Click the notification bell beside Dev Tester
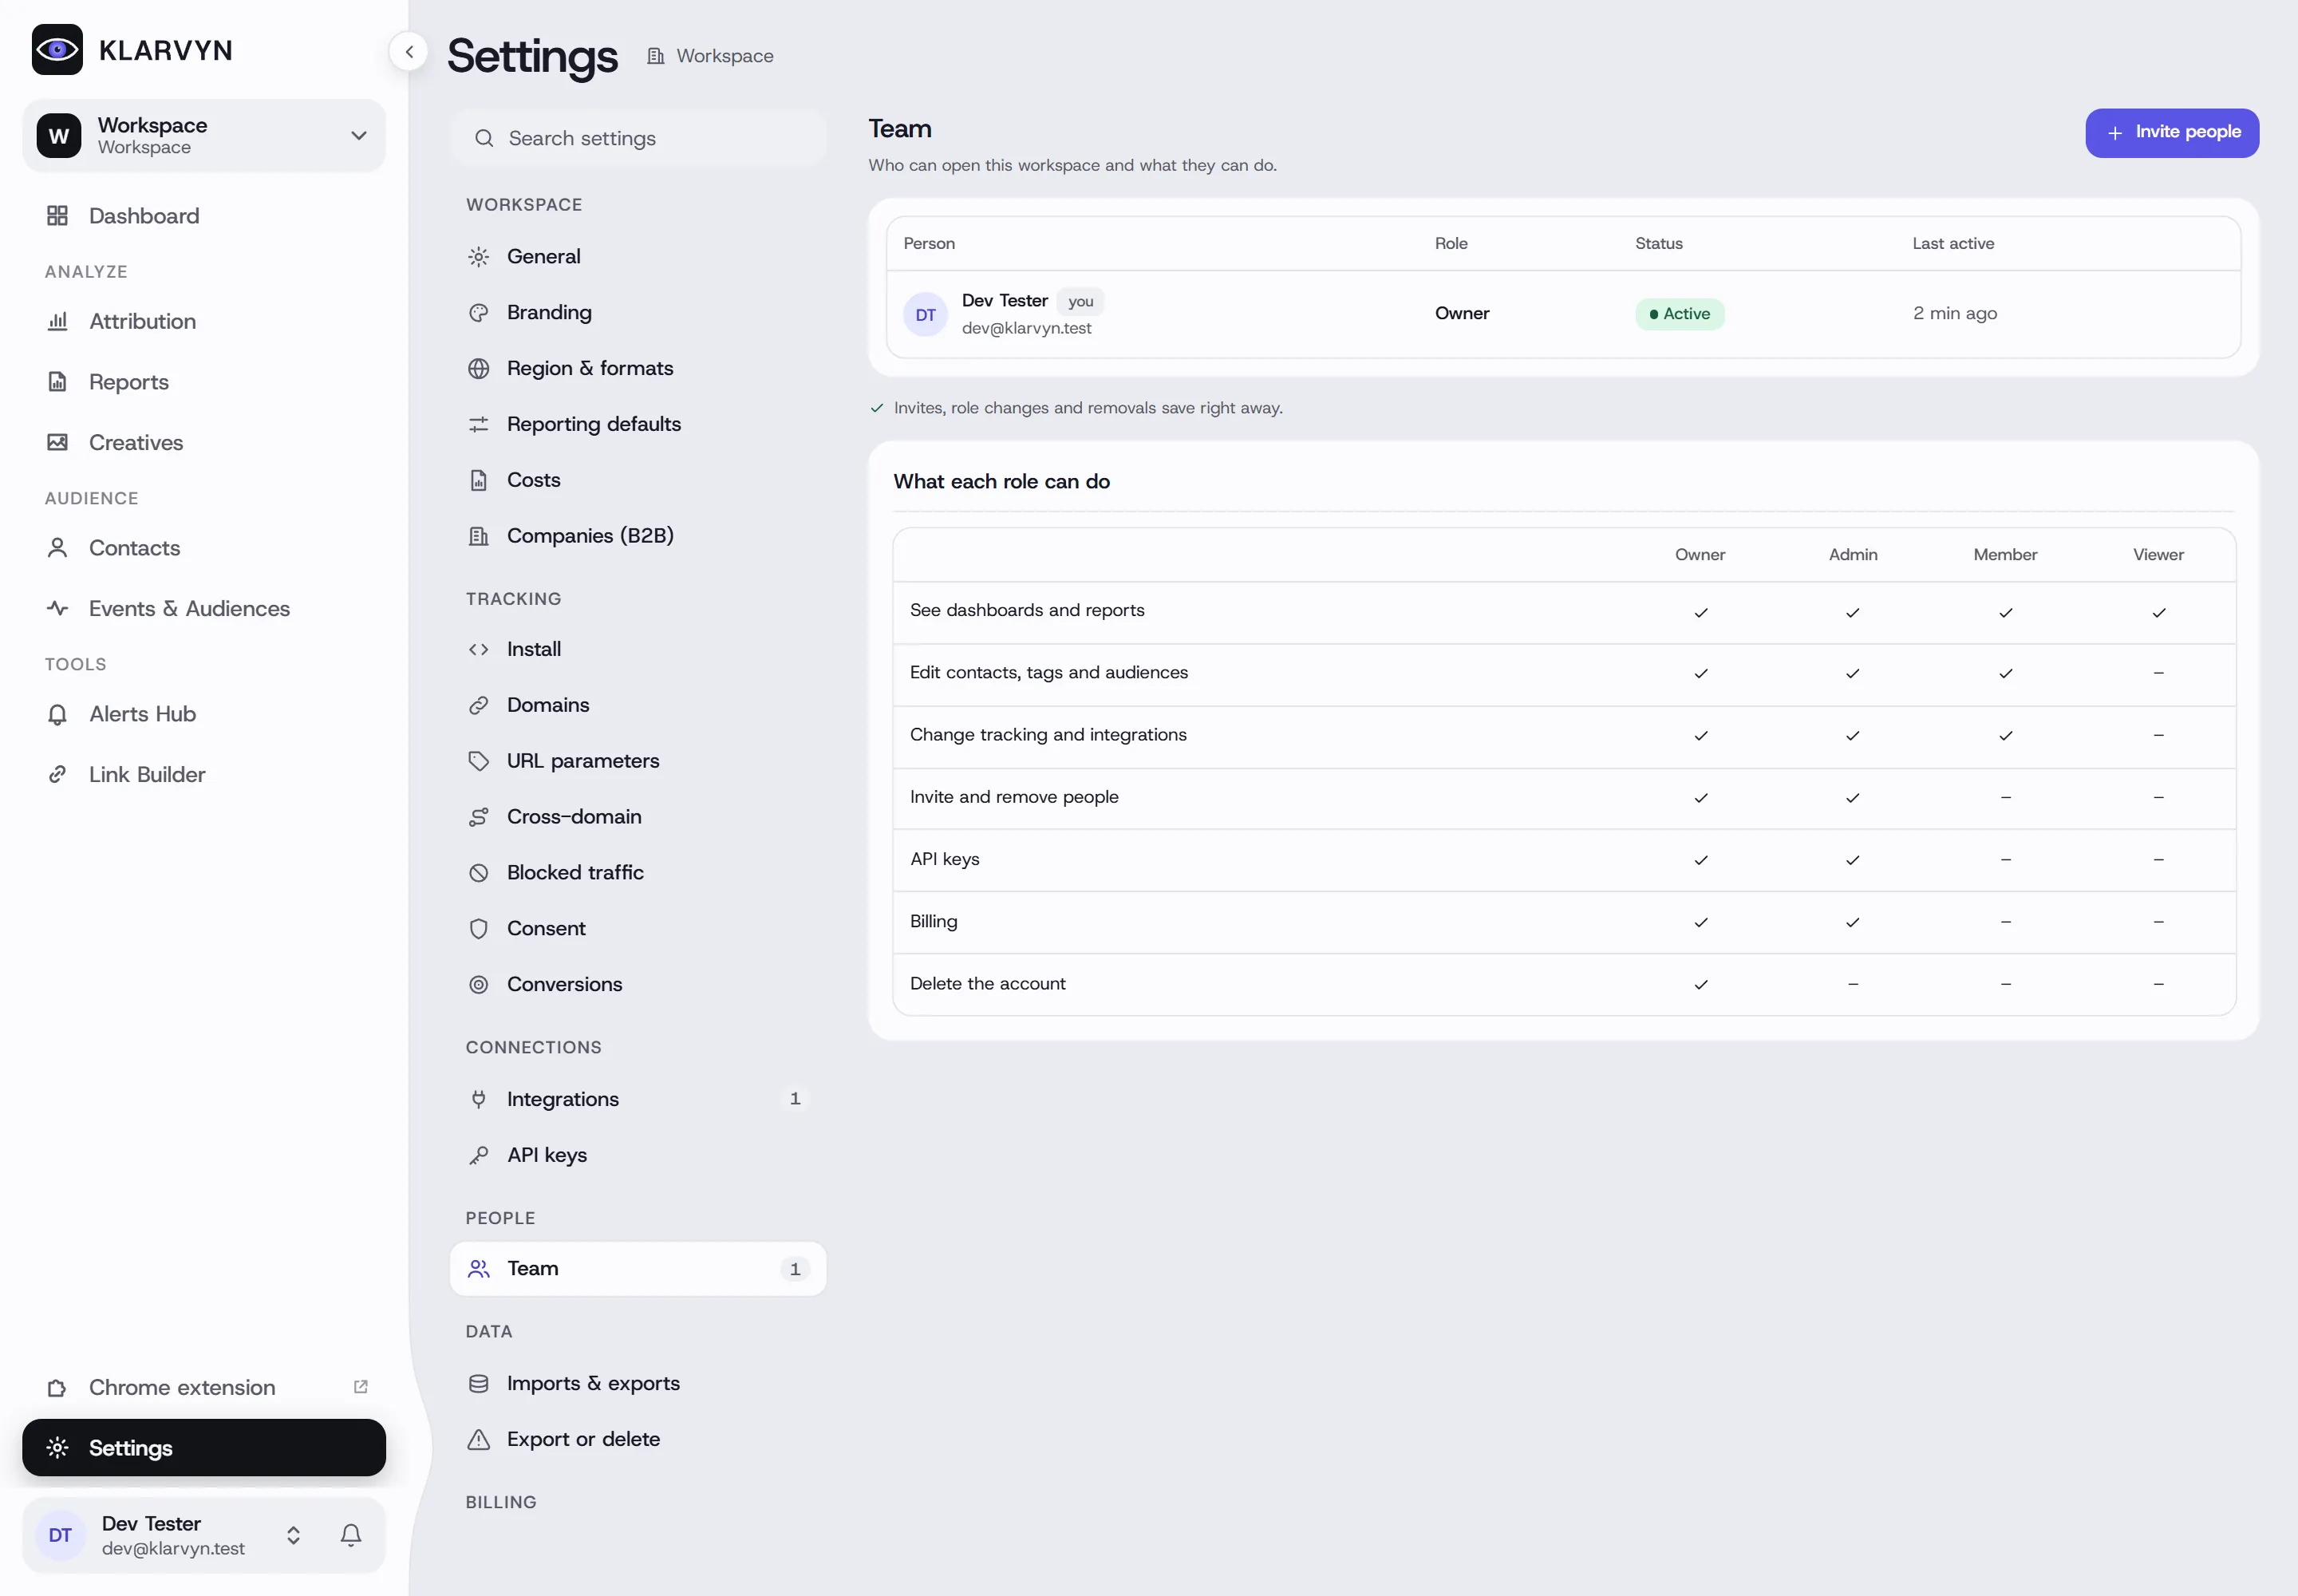This screenshot has width=2298, height=1596. (351, 1535)
